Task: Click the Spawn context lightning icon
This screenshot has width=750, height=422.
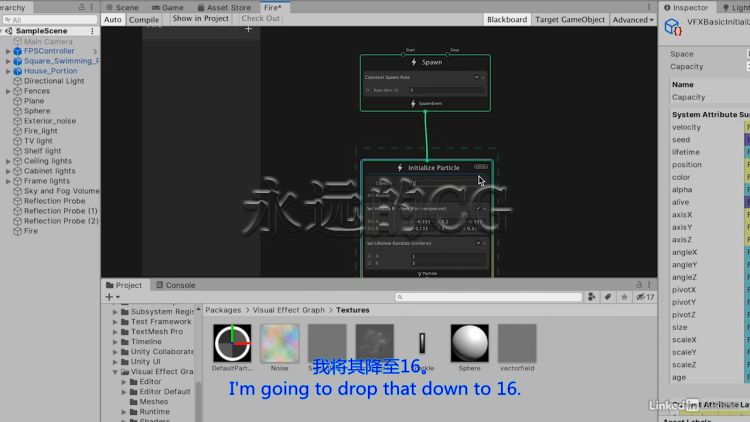Action: 414,62
